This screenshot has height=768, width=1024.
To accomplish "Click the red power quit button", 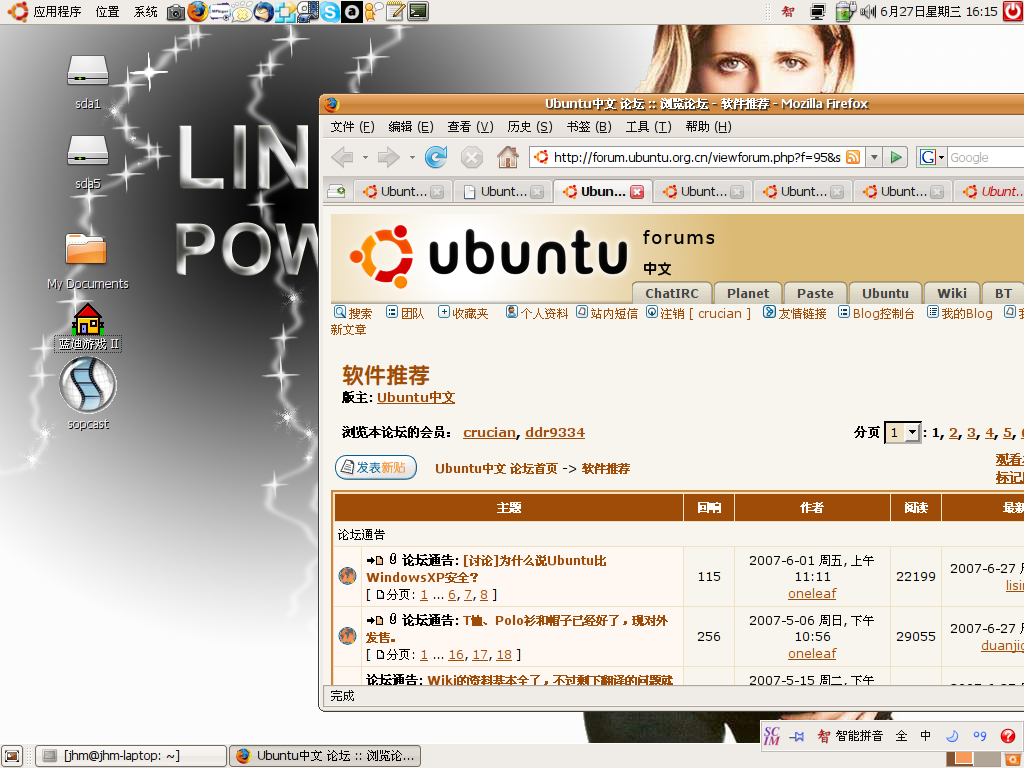I will coord(1014,12).
